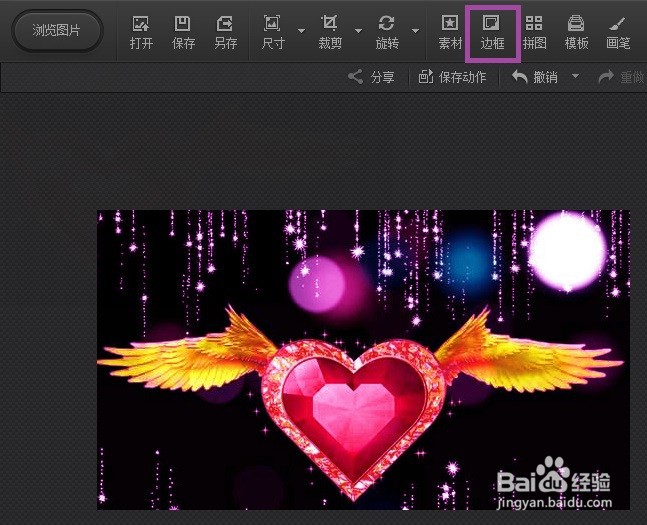Click the 分享 share button
This screenshot has width=647, height=525.
371,77
